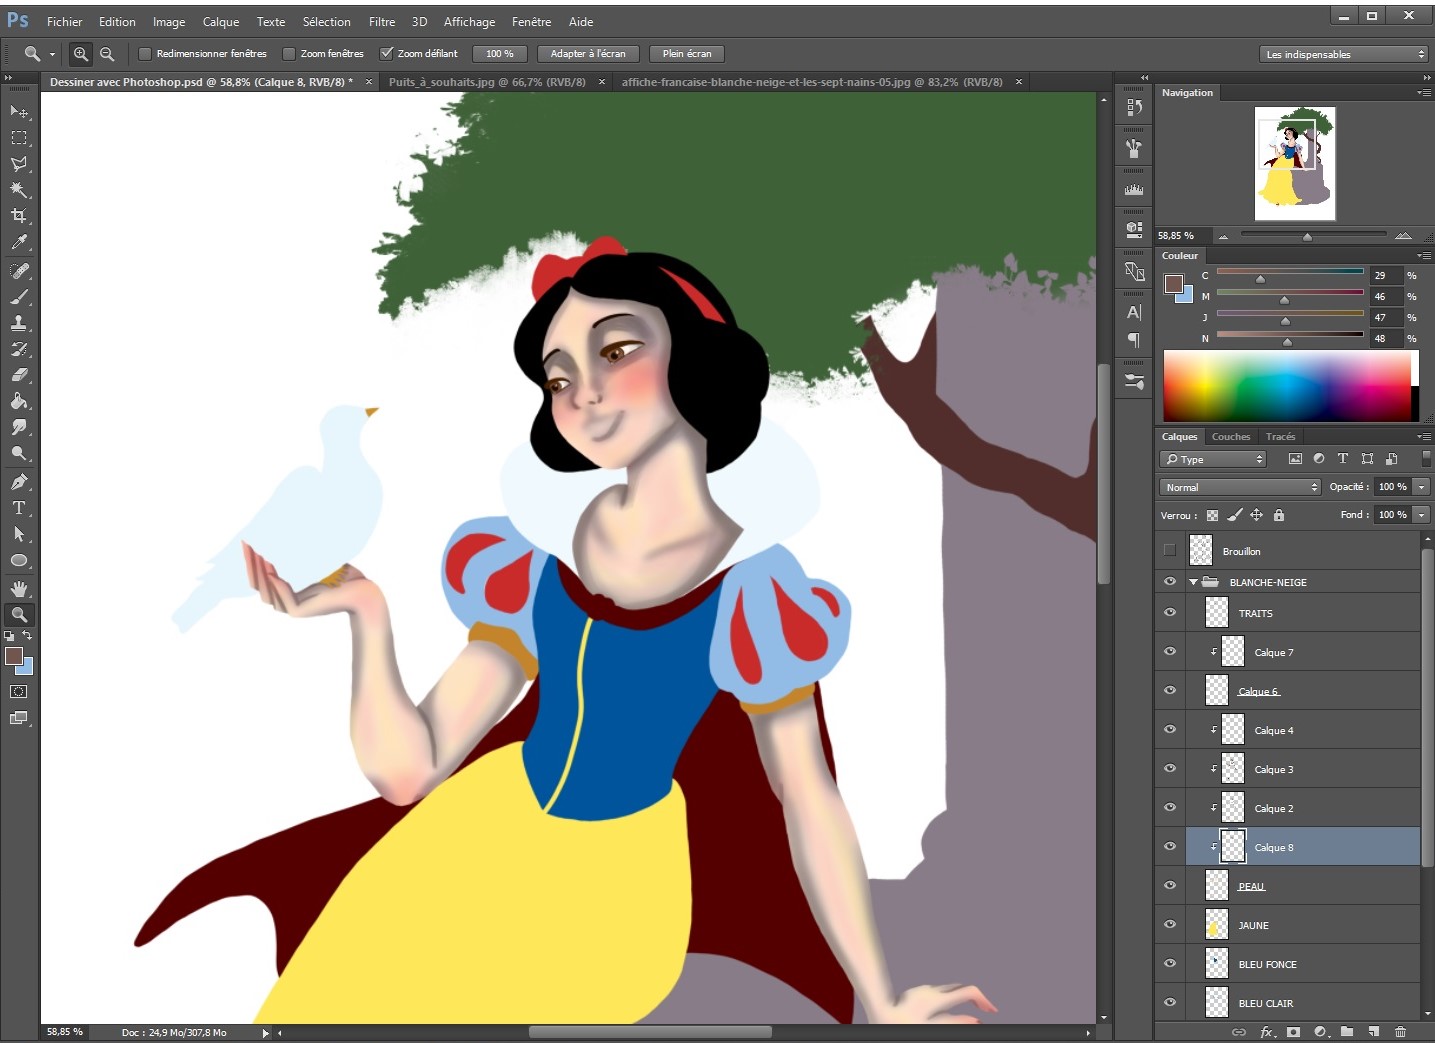This screenshot has width=1435, height=1043.
Task: Collapse the BLANCHE-NEIGE layer group
Action: (x=1193, y=582)
